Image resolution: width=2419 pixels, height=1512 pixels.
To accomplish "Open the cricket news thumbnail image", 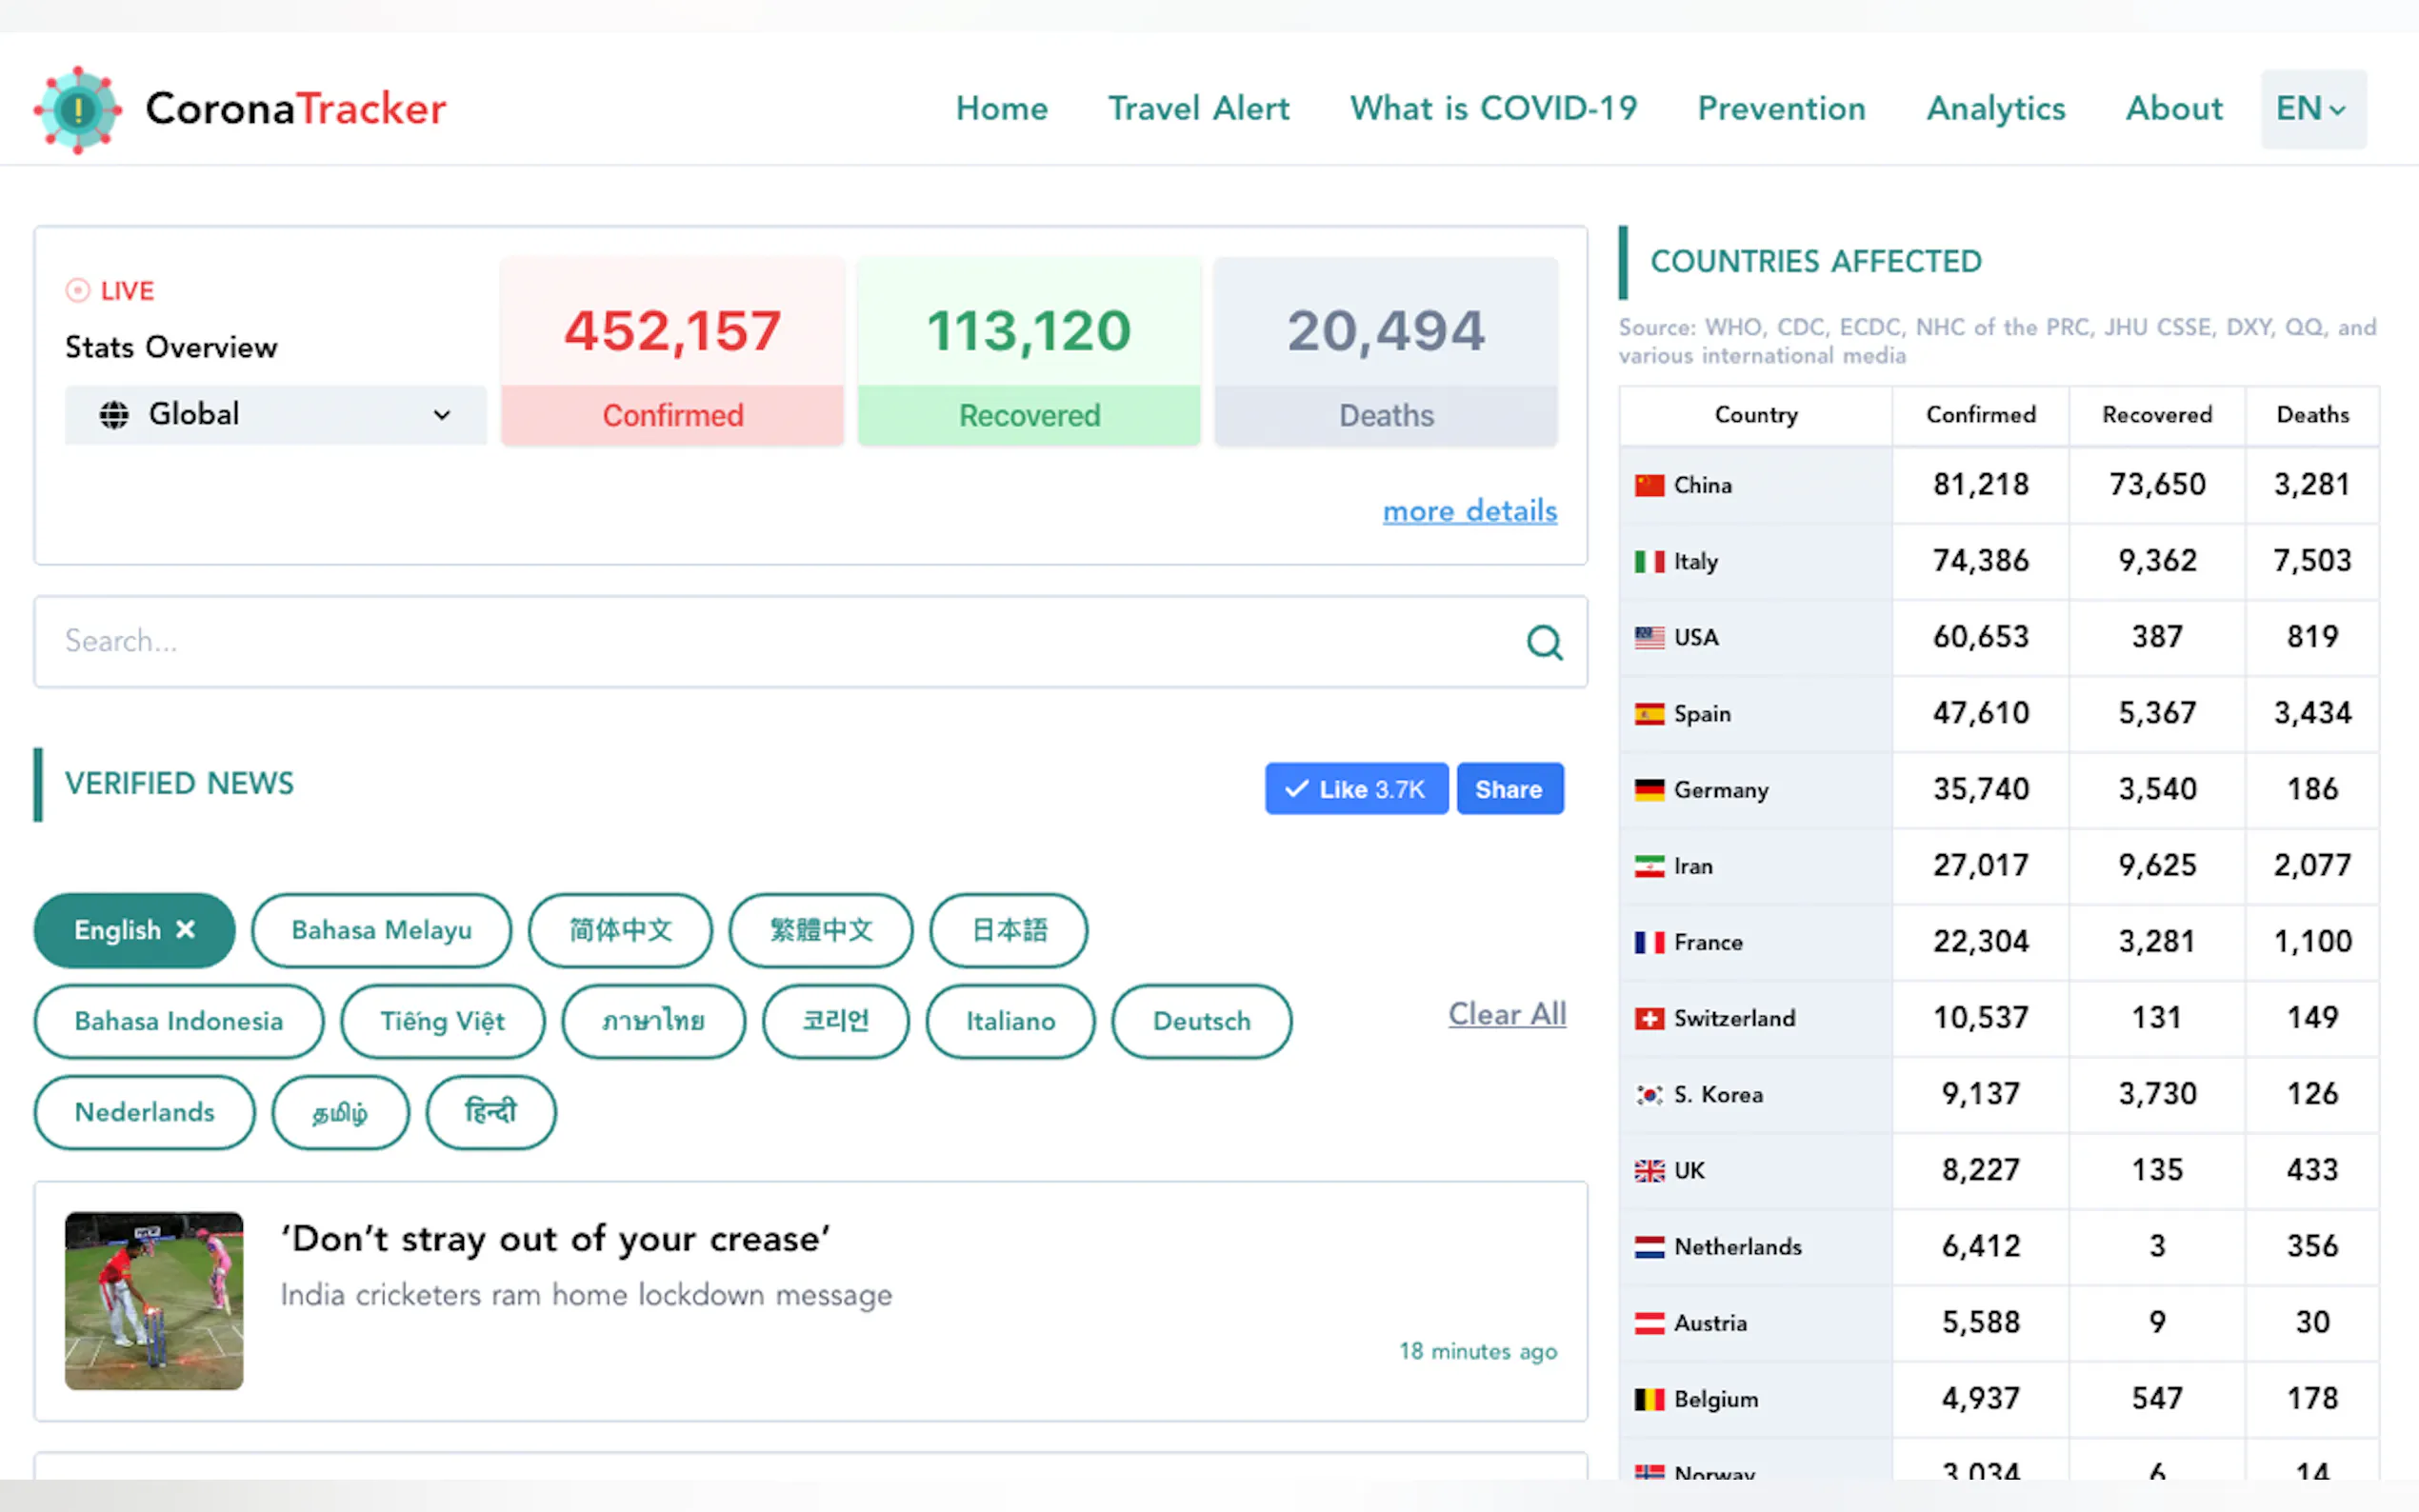I will pyautogui.click(x=154, y=1301).
